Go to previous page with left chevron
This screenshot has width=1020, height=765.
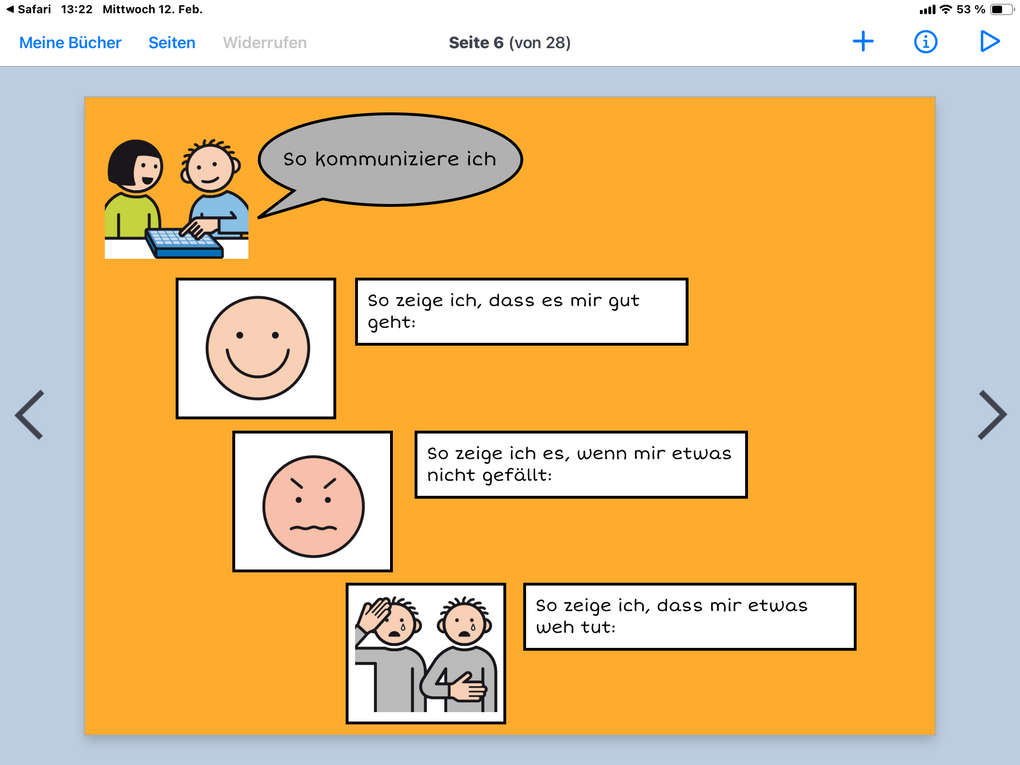tap(30, 414)
